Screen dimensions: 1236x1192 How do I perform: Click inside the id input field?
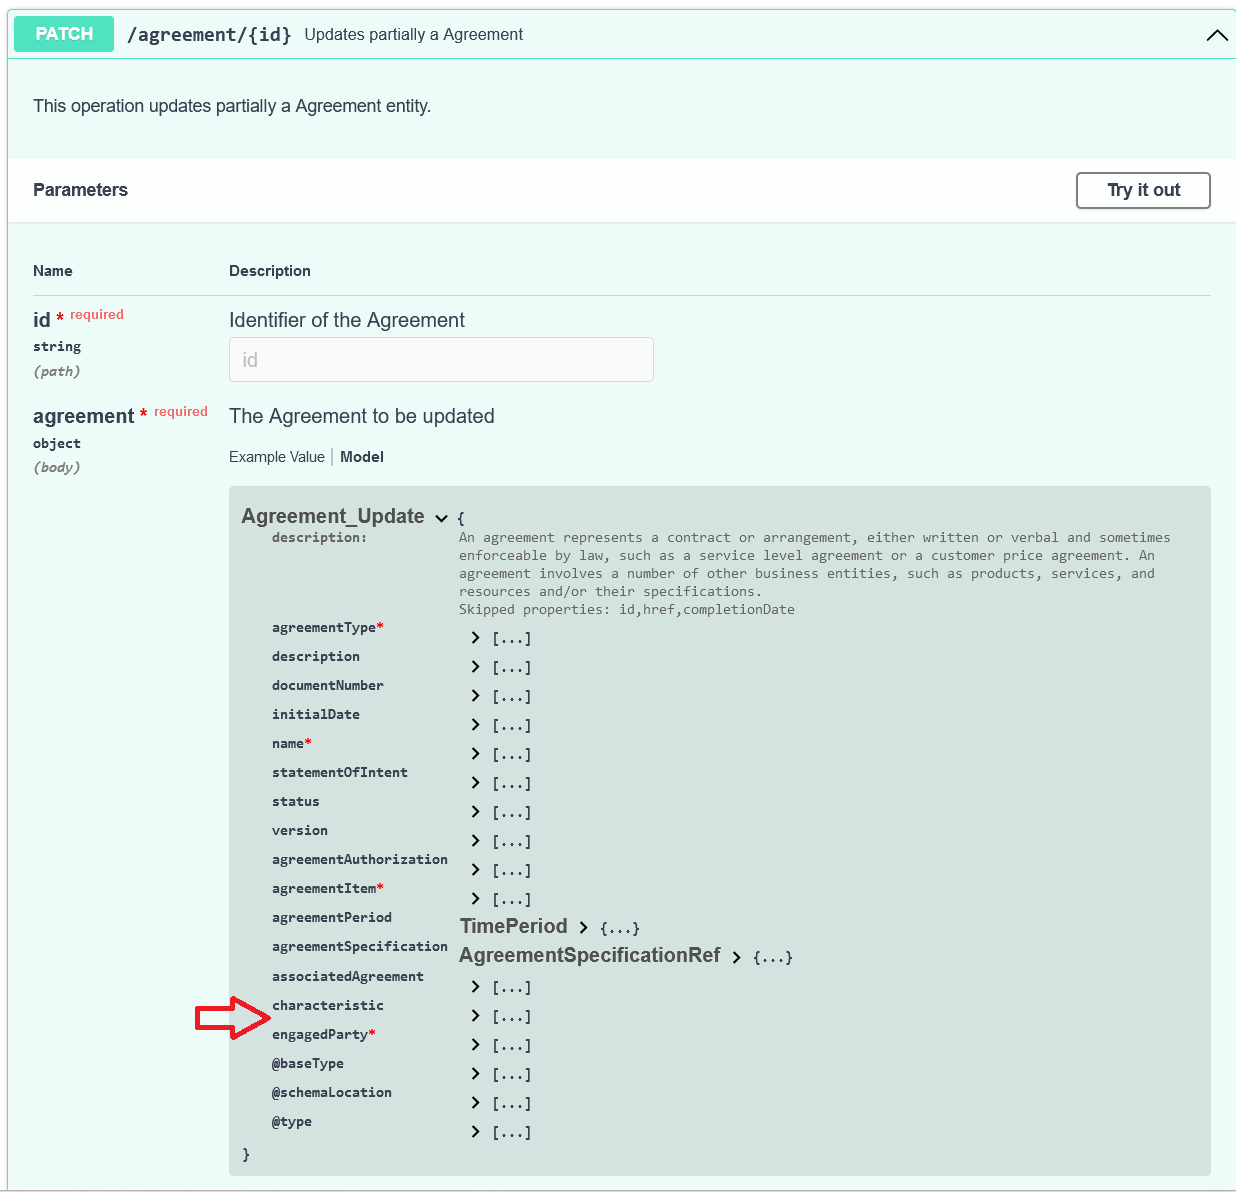441,359
